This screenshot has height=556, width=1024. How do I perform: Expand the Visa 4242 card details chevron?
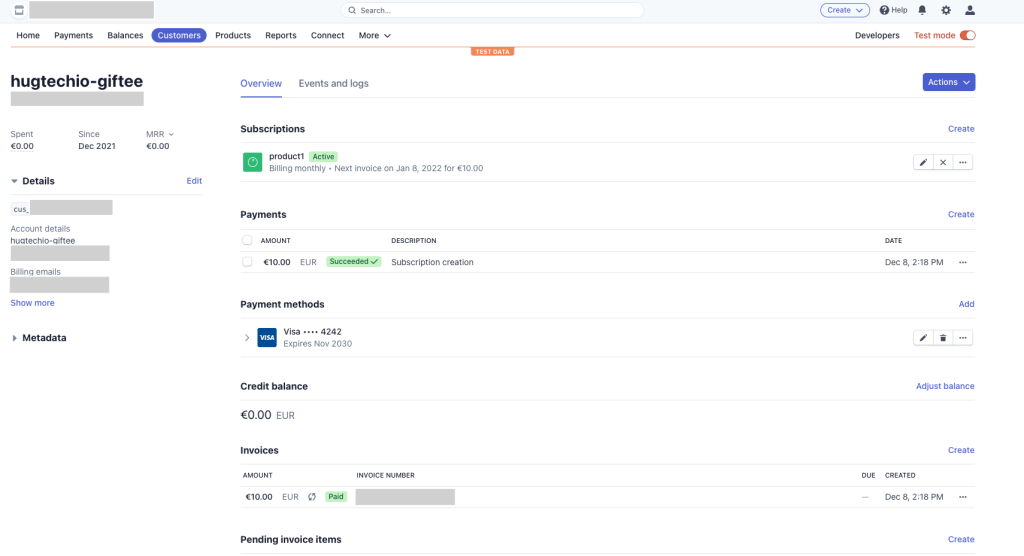247,338
